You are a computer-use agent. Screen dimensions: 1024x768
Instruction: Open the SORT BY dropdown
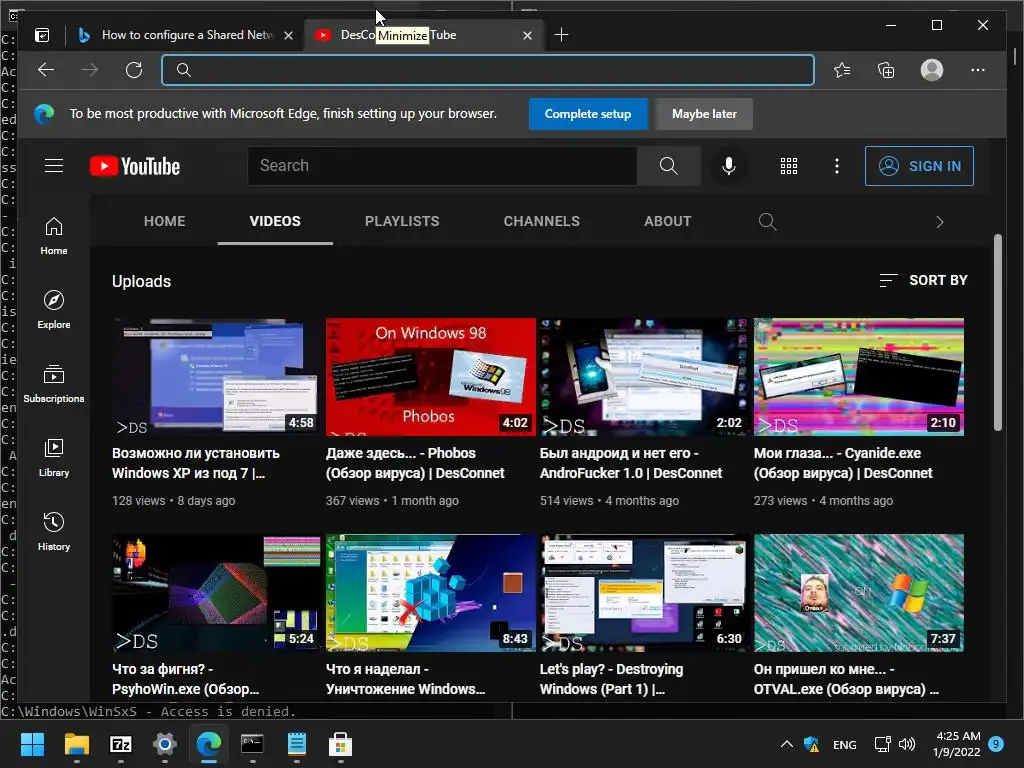click(923, 280)
